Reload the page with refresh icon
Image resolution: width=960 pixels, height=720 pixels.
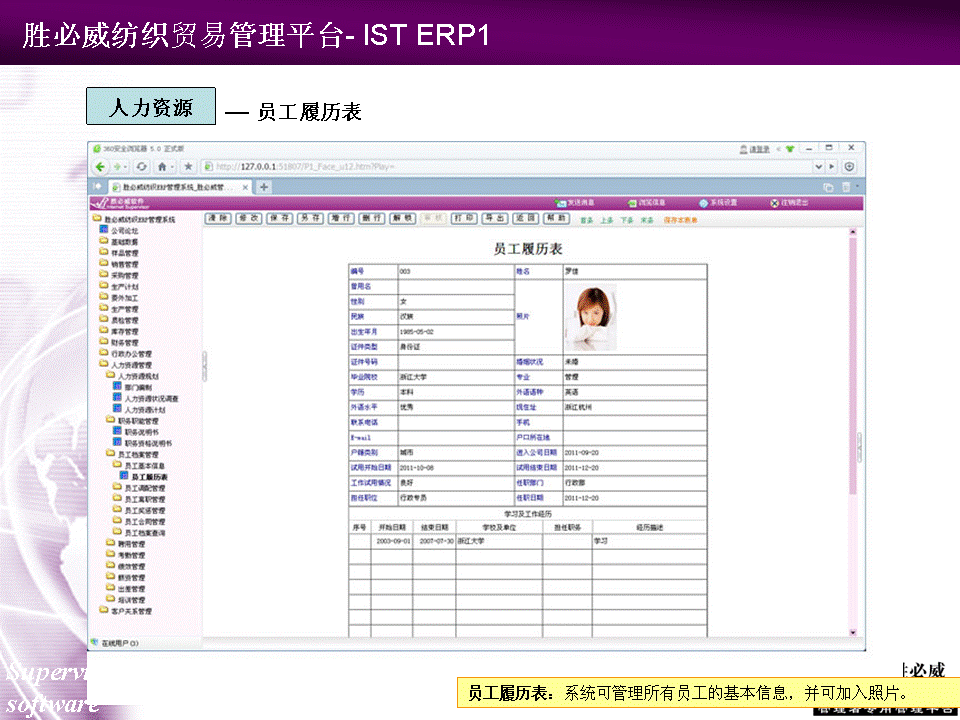pos(141,167)
